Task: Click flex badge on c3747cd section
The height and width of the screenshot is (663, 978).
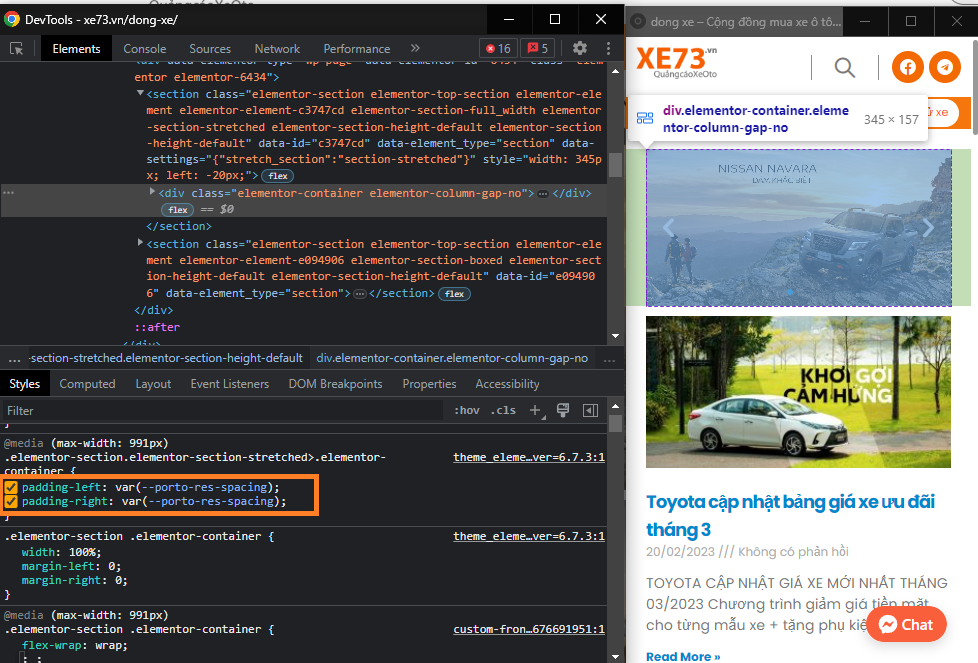Action: (x=278, y=176)
